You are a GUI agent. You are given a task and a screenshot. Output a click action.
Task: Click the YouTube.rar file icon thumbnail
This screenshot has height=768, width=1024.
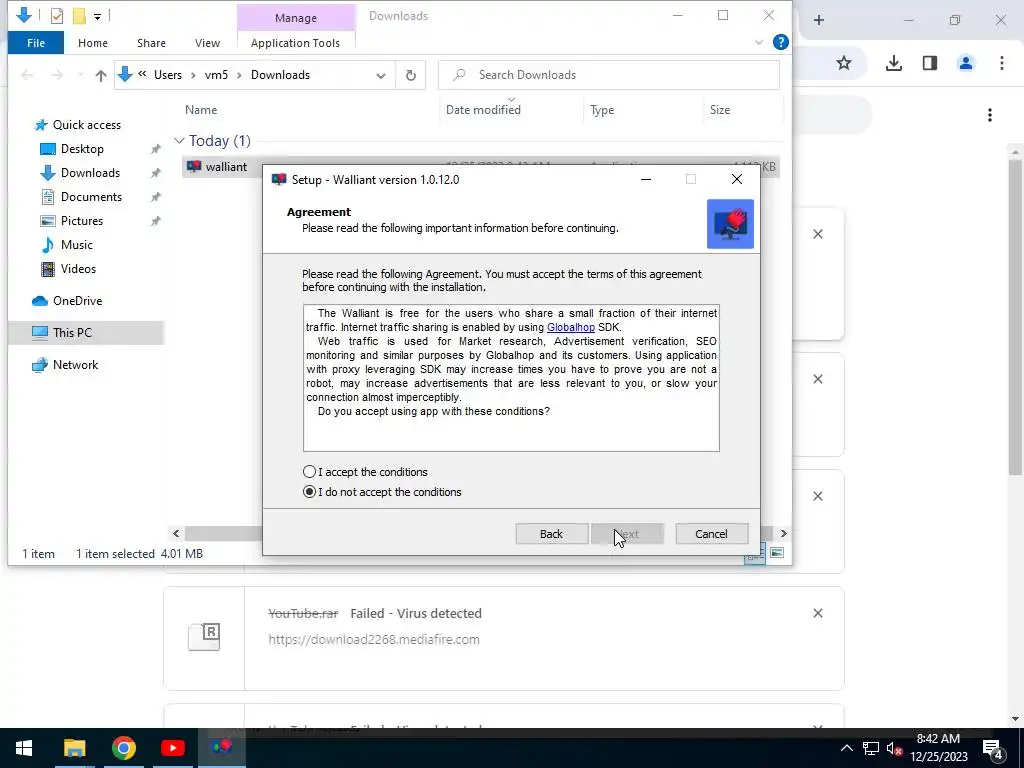[204, 637]
